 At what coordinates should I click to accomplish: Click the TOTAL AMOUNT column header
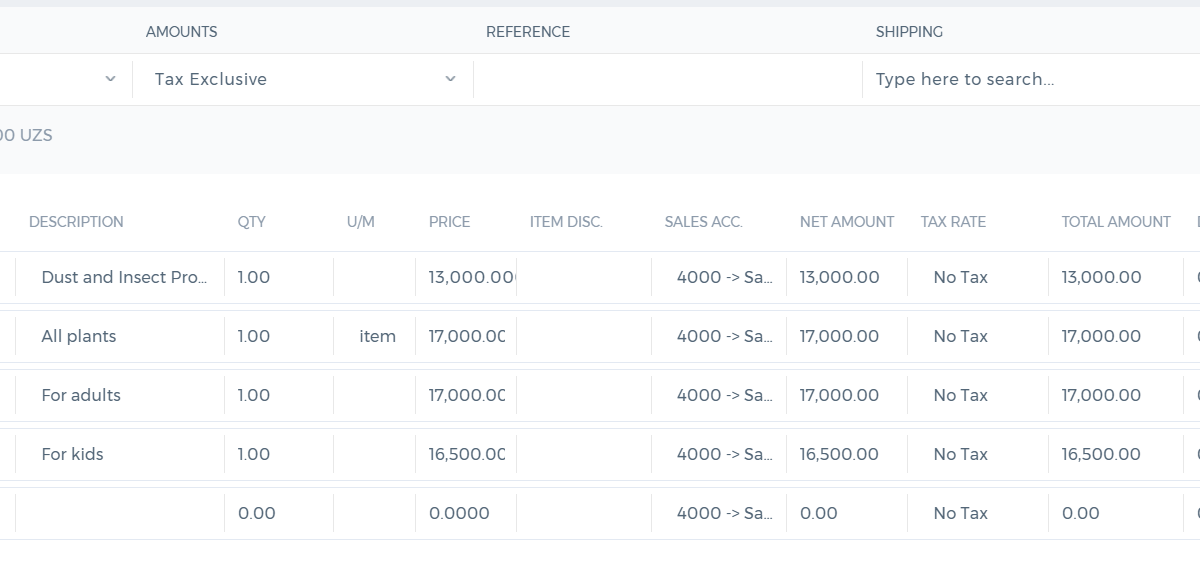click(1116, 222)
